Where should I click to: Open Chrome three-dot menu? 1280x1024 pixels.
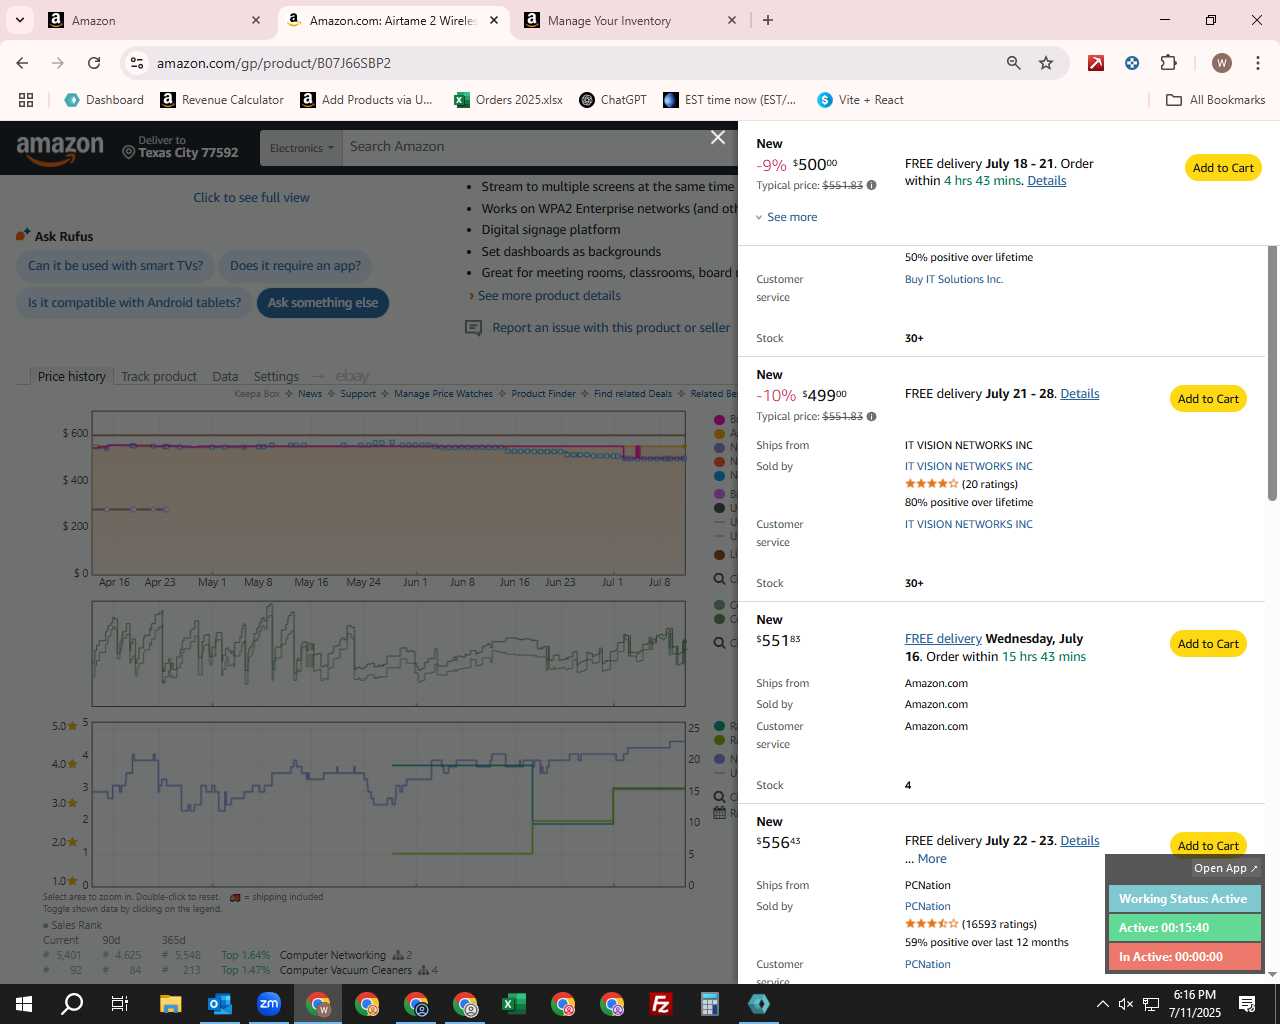coord(1257,63)
